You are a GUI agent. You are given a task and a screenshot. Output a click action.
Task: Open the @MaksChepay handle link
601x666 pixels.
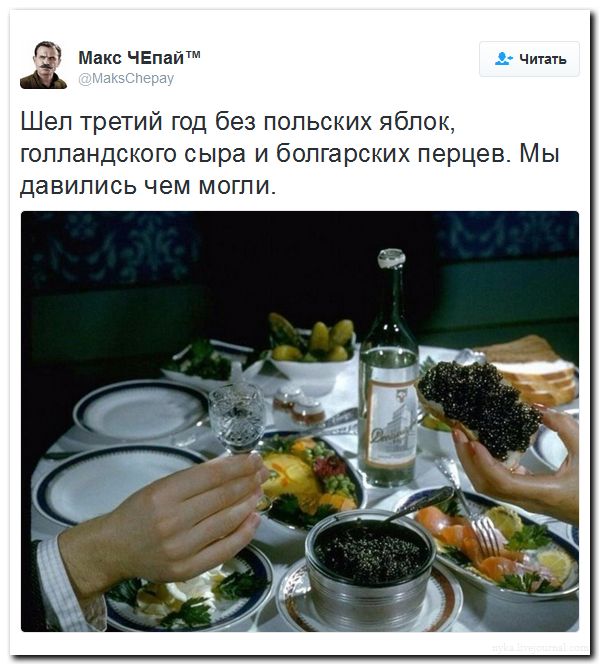click(126, 79)
